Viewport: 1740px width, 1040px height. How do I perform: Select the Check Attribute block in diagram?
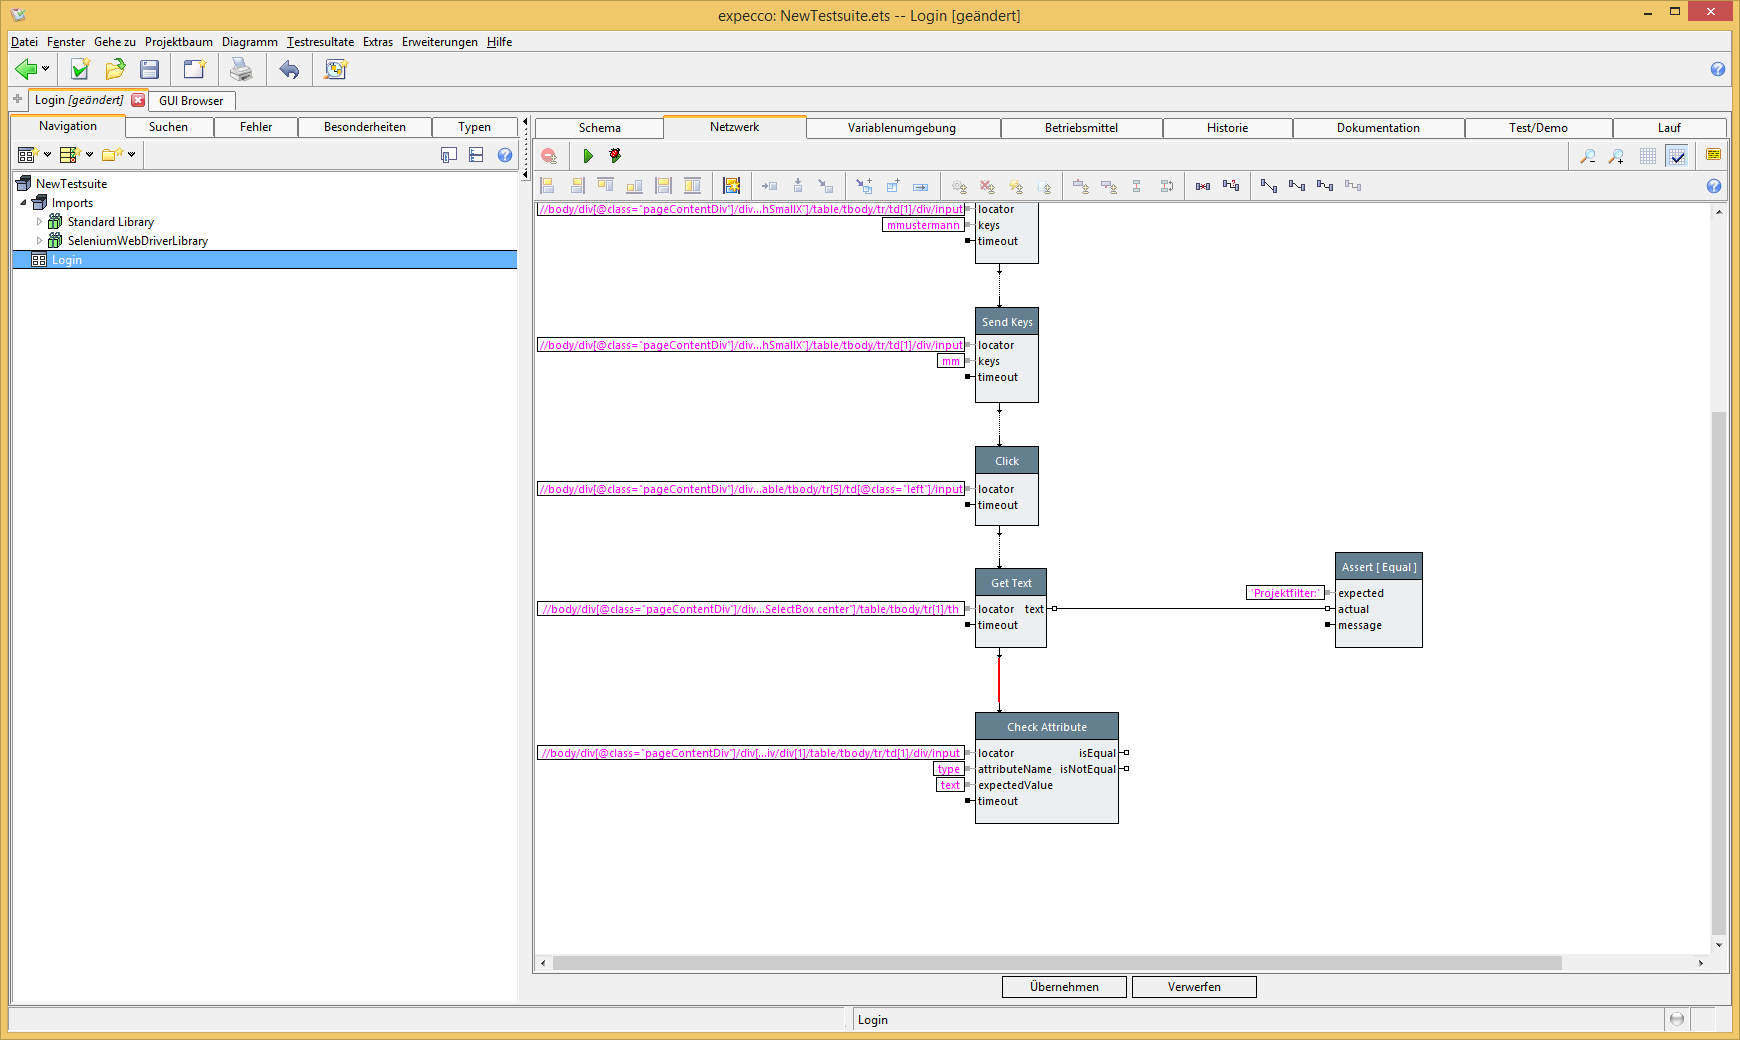pyautogui.click(x=1046, y=727)
